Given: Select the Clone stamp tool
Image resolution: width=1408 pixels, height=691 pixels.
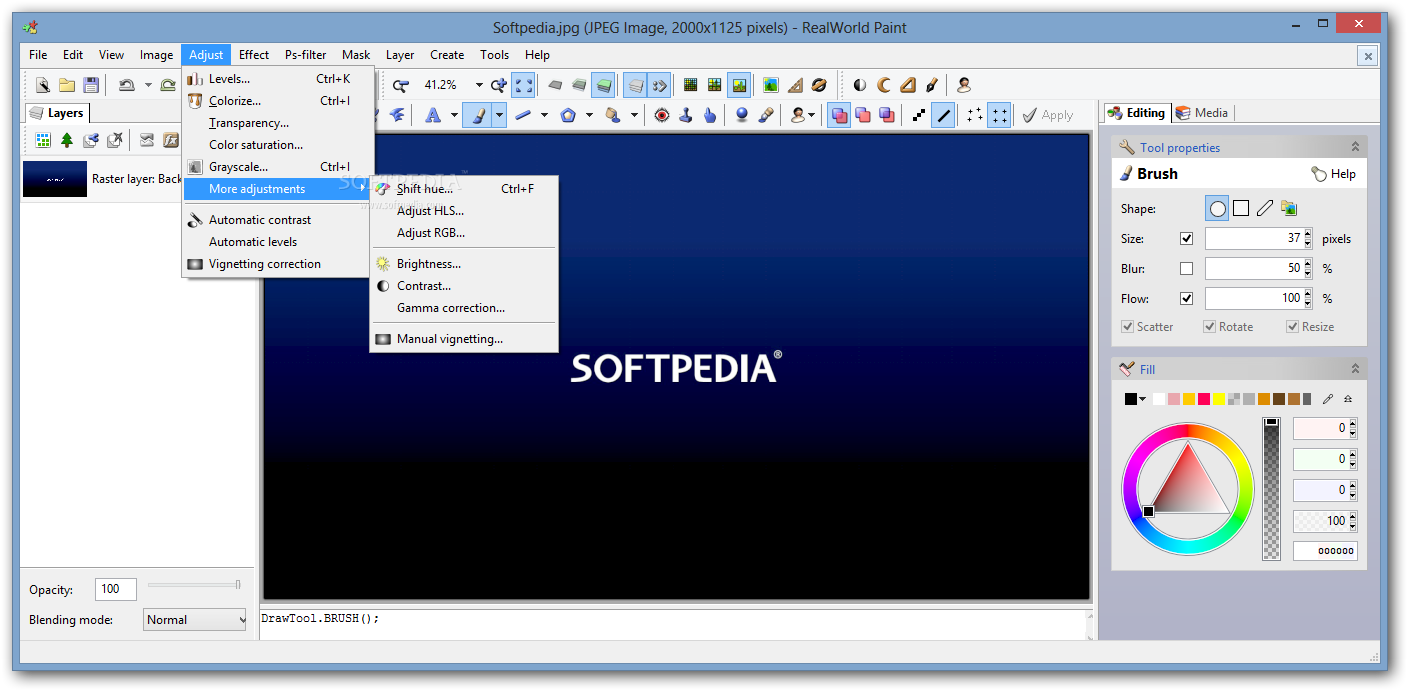Looking at the screenshot, I should pyautogui.click(x=686, y=115).
